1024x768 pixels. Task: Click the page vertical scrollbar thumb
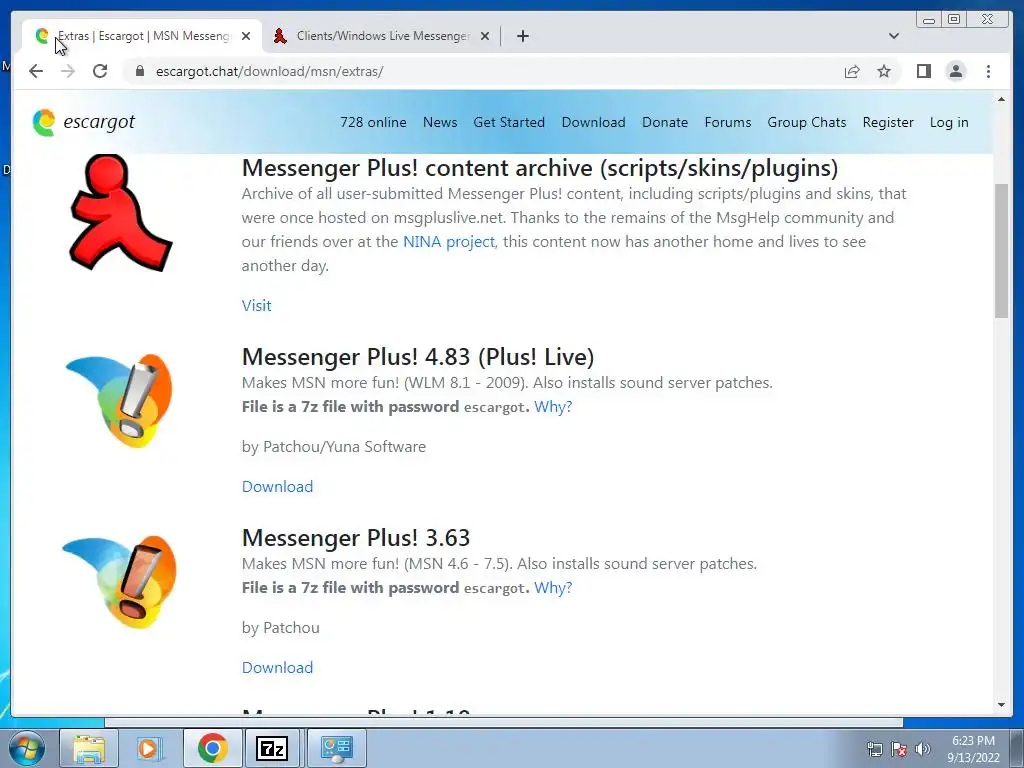pyautogui.click(x=1001, y=251)
